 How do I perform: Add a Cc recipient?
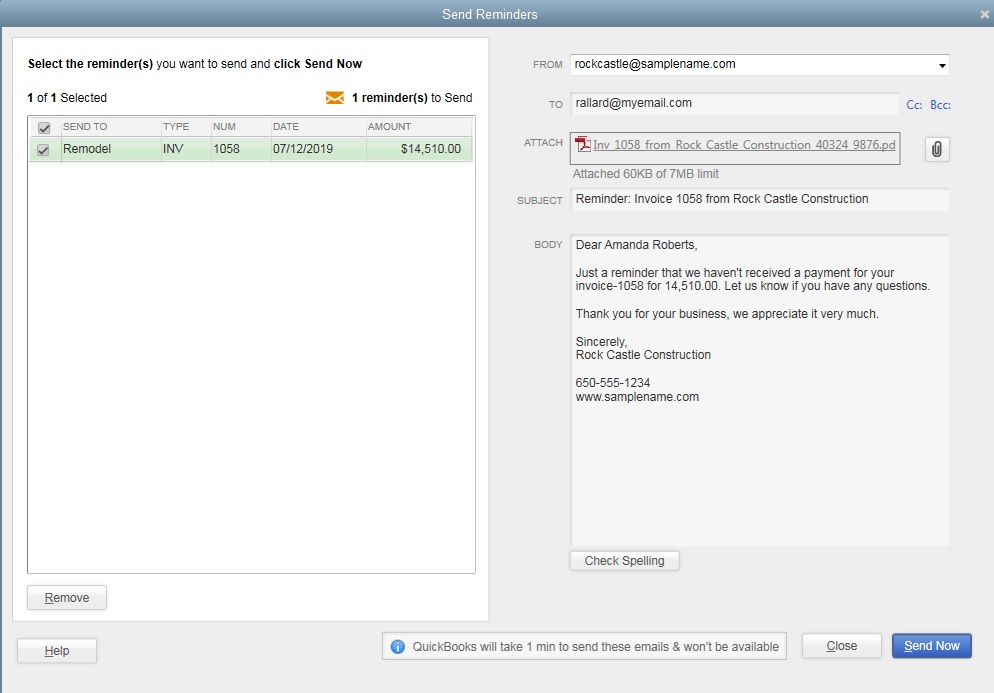point(913,105)
